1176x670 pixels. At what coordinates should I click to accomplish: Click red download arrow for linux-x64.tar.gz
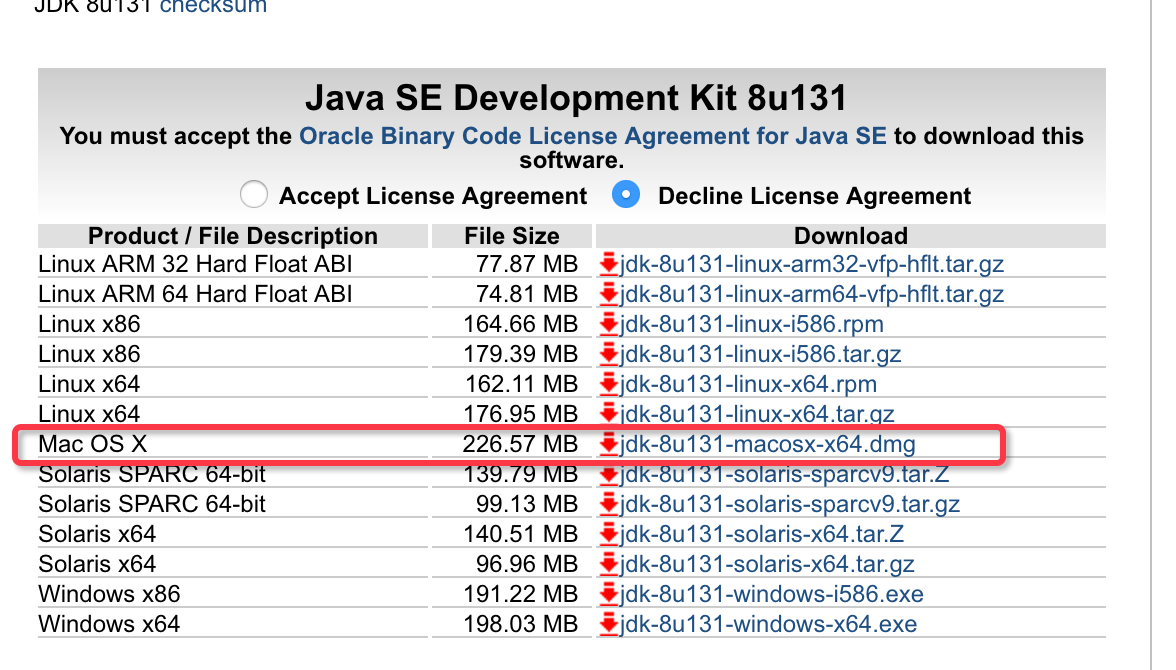[x=608, y=414]
